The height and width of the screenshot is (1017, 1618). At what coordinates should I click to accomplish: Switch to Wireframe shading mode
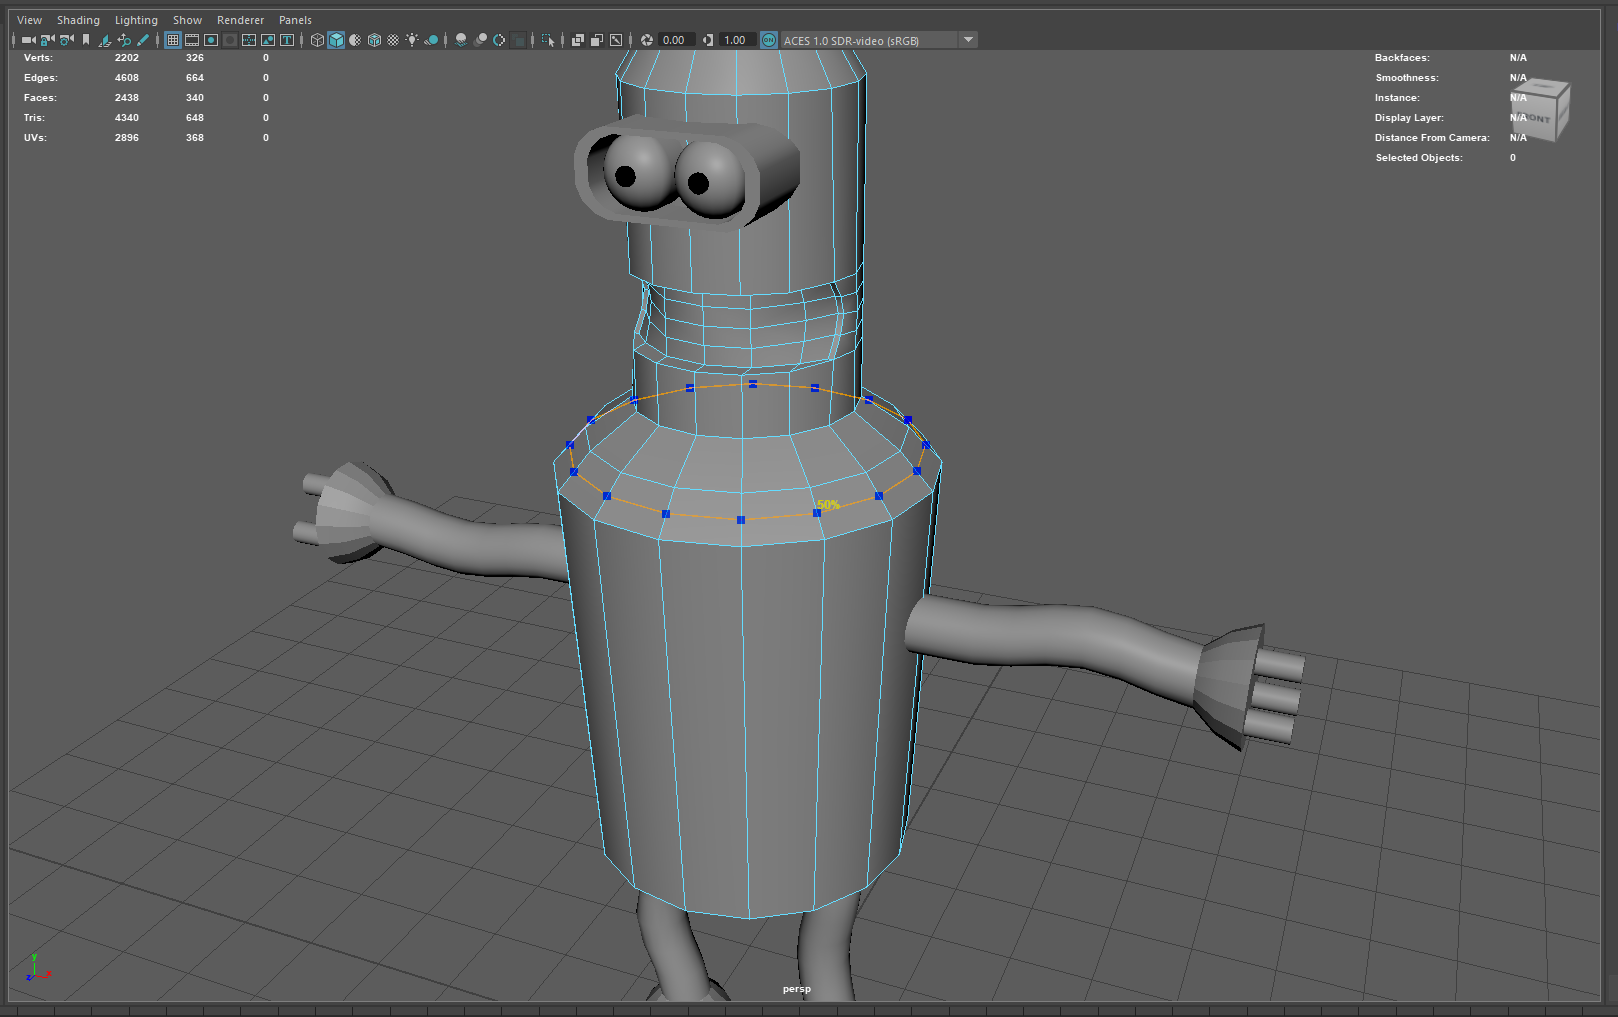pyautogui.click(x=317, y=40)
